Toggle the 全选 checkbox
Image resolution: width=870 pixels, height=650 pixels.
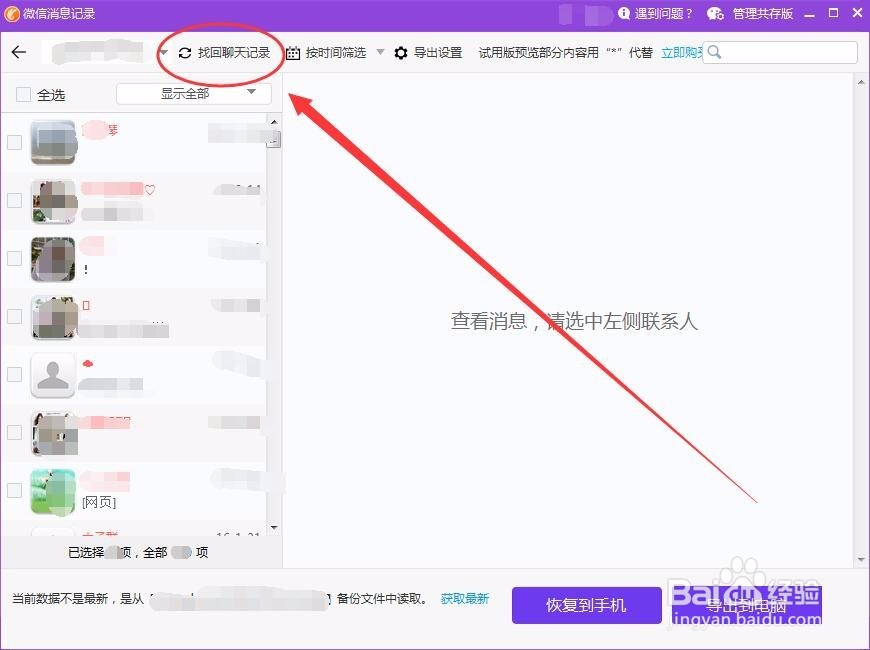tap(23, 94)
